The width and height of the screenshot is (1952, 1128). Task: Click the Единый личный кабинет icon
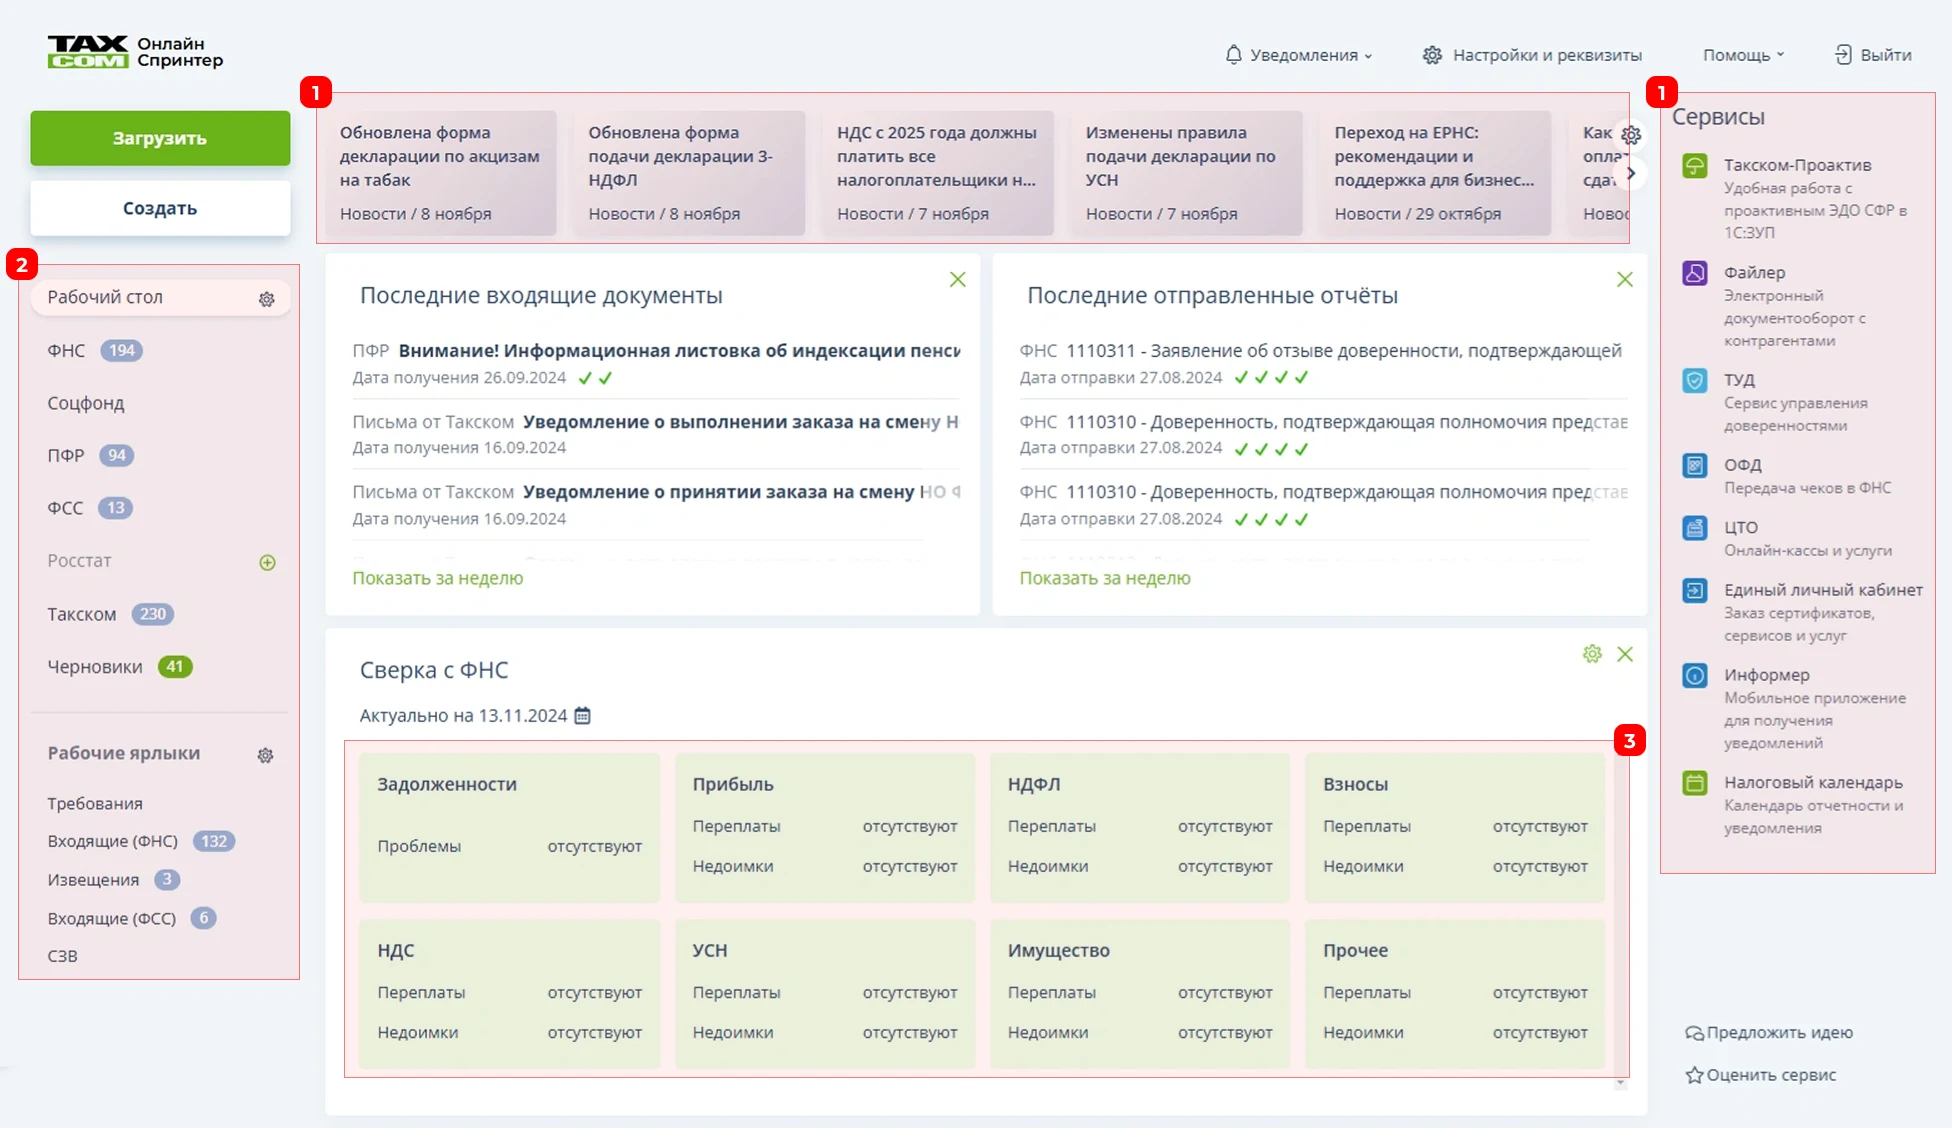pos(1694,590)
